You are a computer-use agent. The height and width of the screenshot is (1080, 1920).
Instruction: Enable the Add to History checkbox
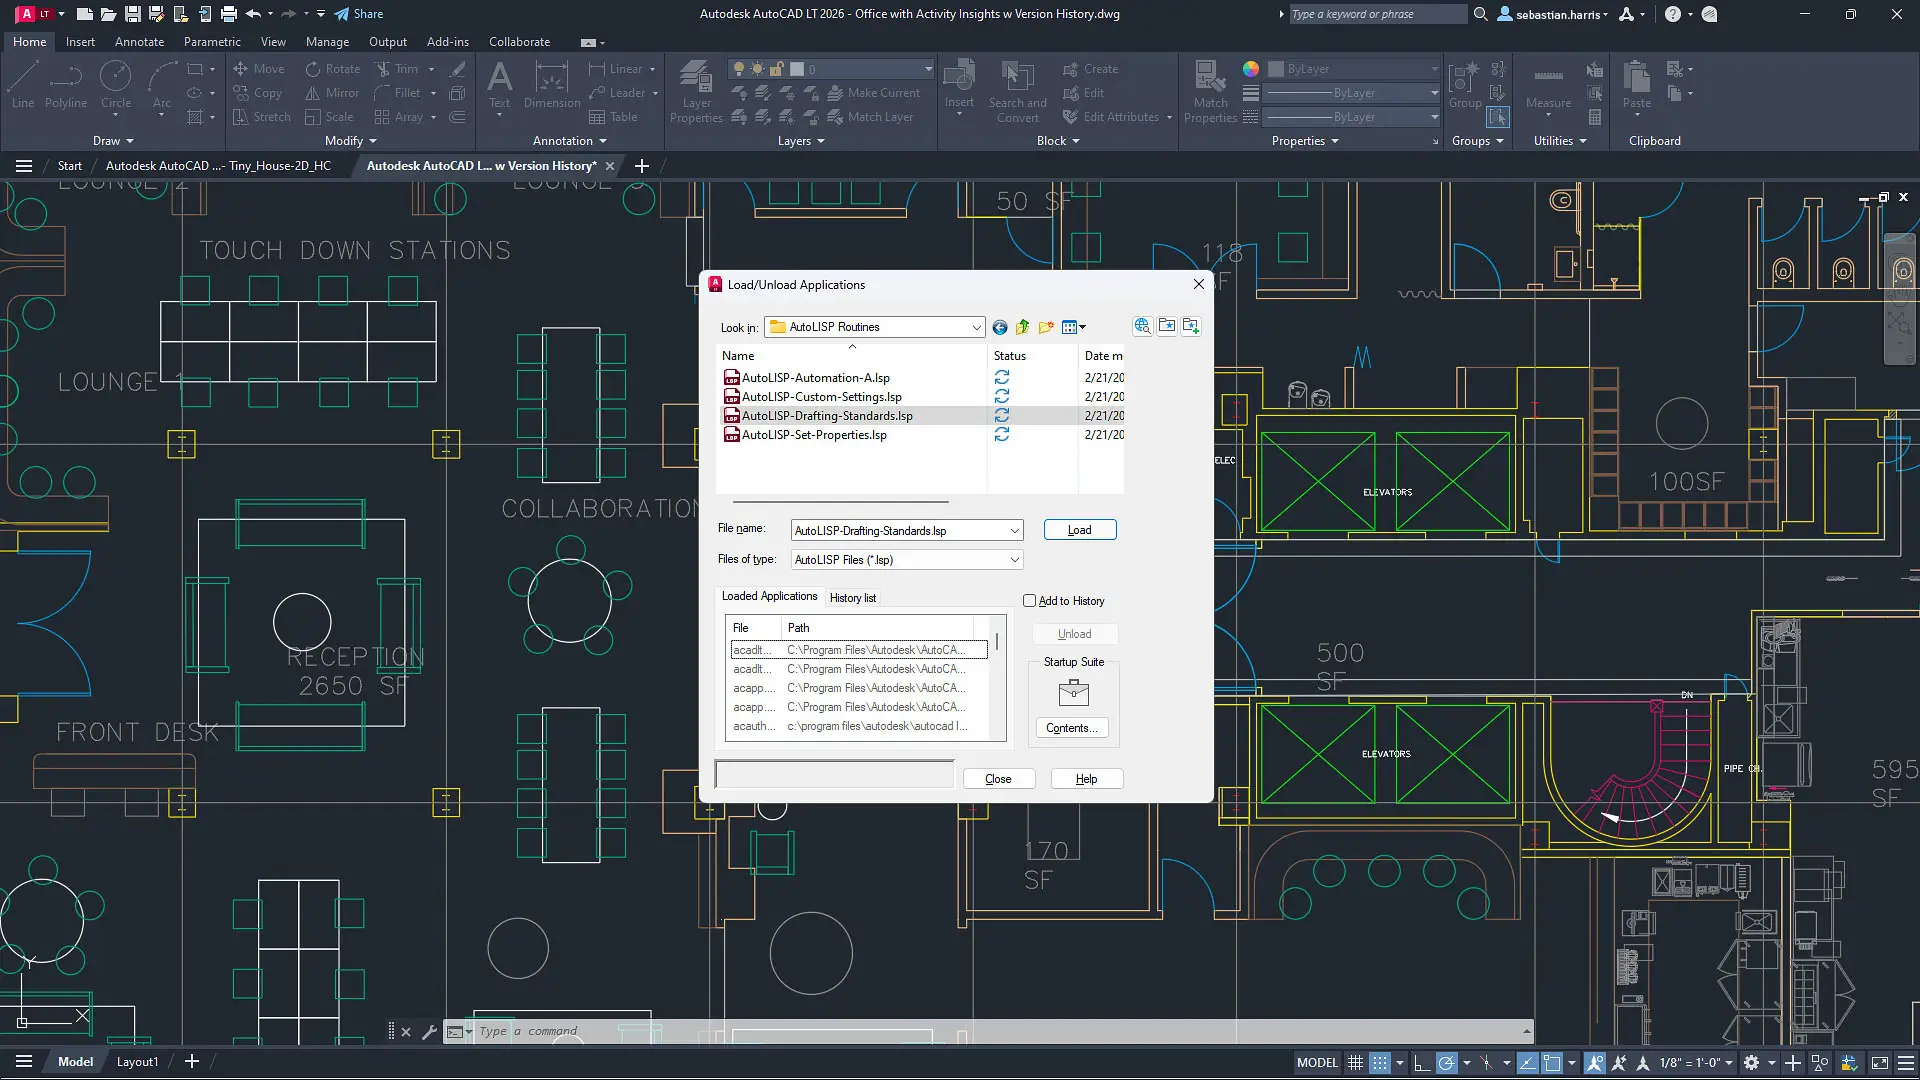click(x=1031, y=600)
